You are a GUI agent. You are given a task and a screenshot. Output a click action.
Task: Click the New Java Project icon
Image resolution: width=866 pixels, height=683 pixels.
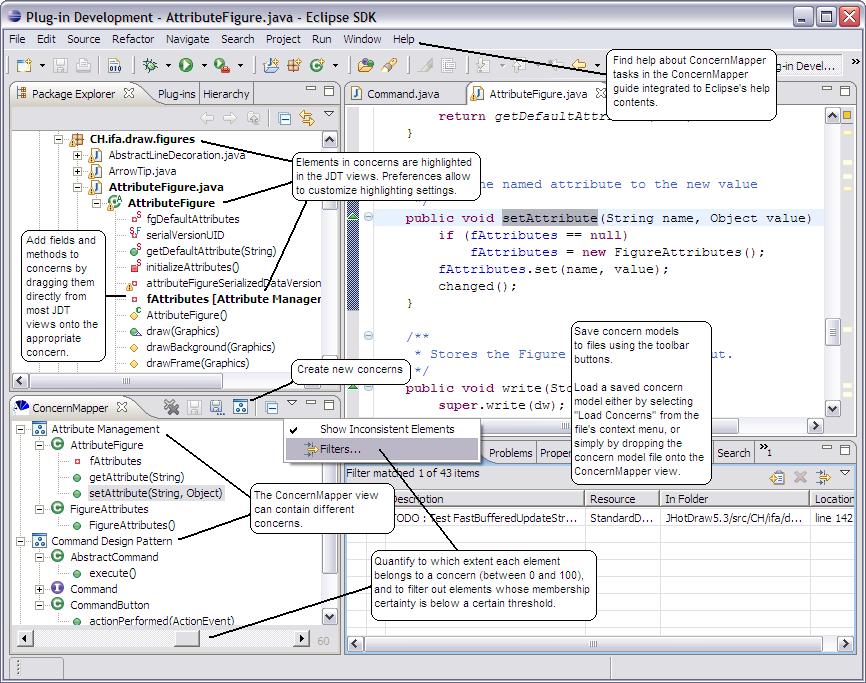[x=271, y=66]
